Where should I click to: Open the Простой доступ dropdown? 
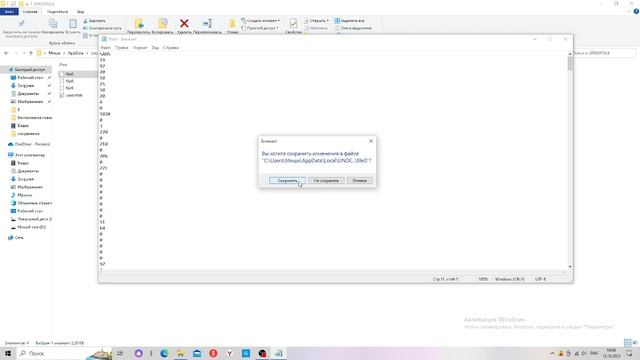(x=260, y=28)
